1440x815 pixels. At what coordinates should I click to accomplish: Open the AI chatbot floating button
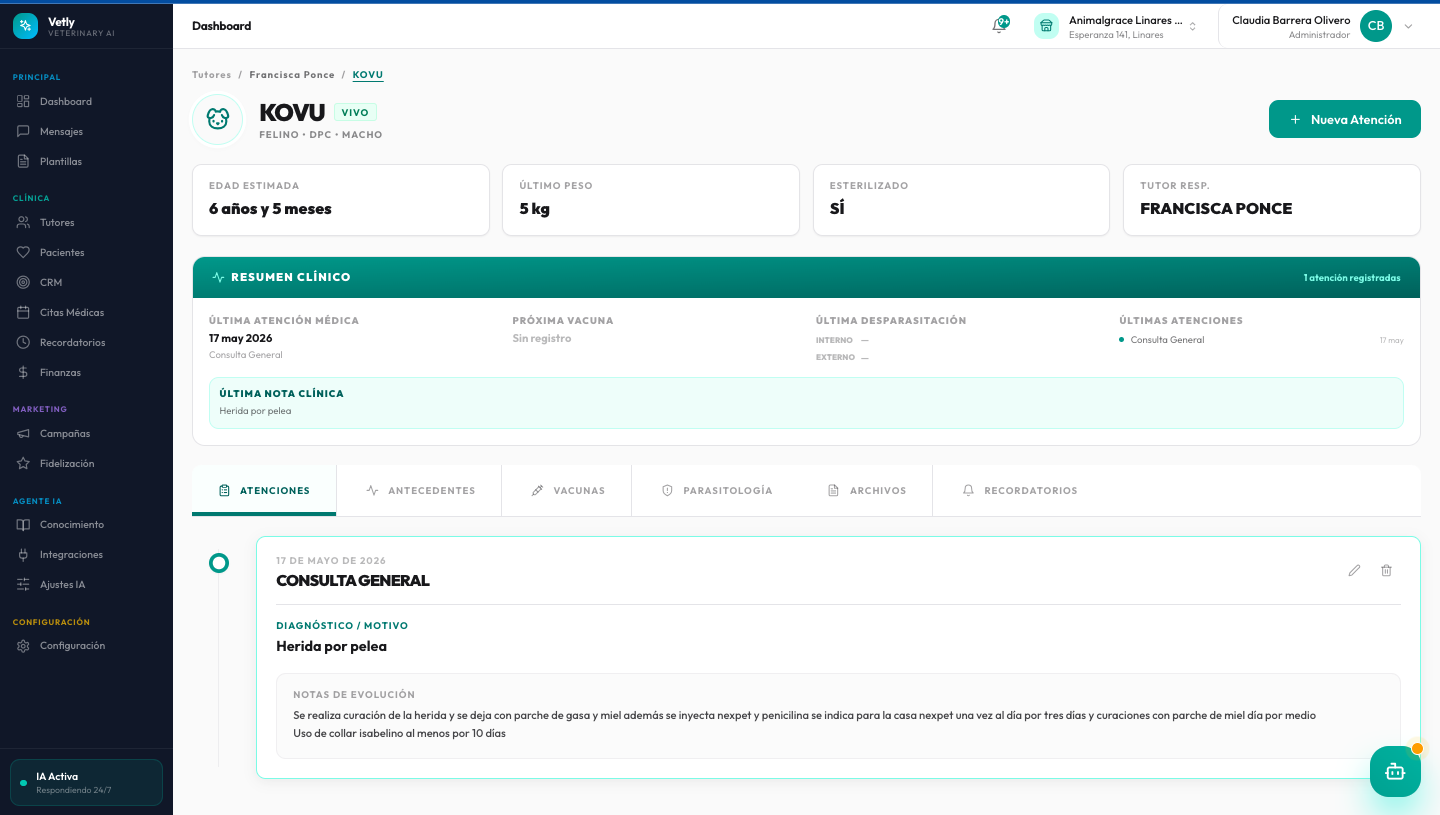1395,771
